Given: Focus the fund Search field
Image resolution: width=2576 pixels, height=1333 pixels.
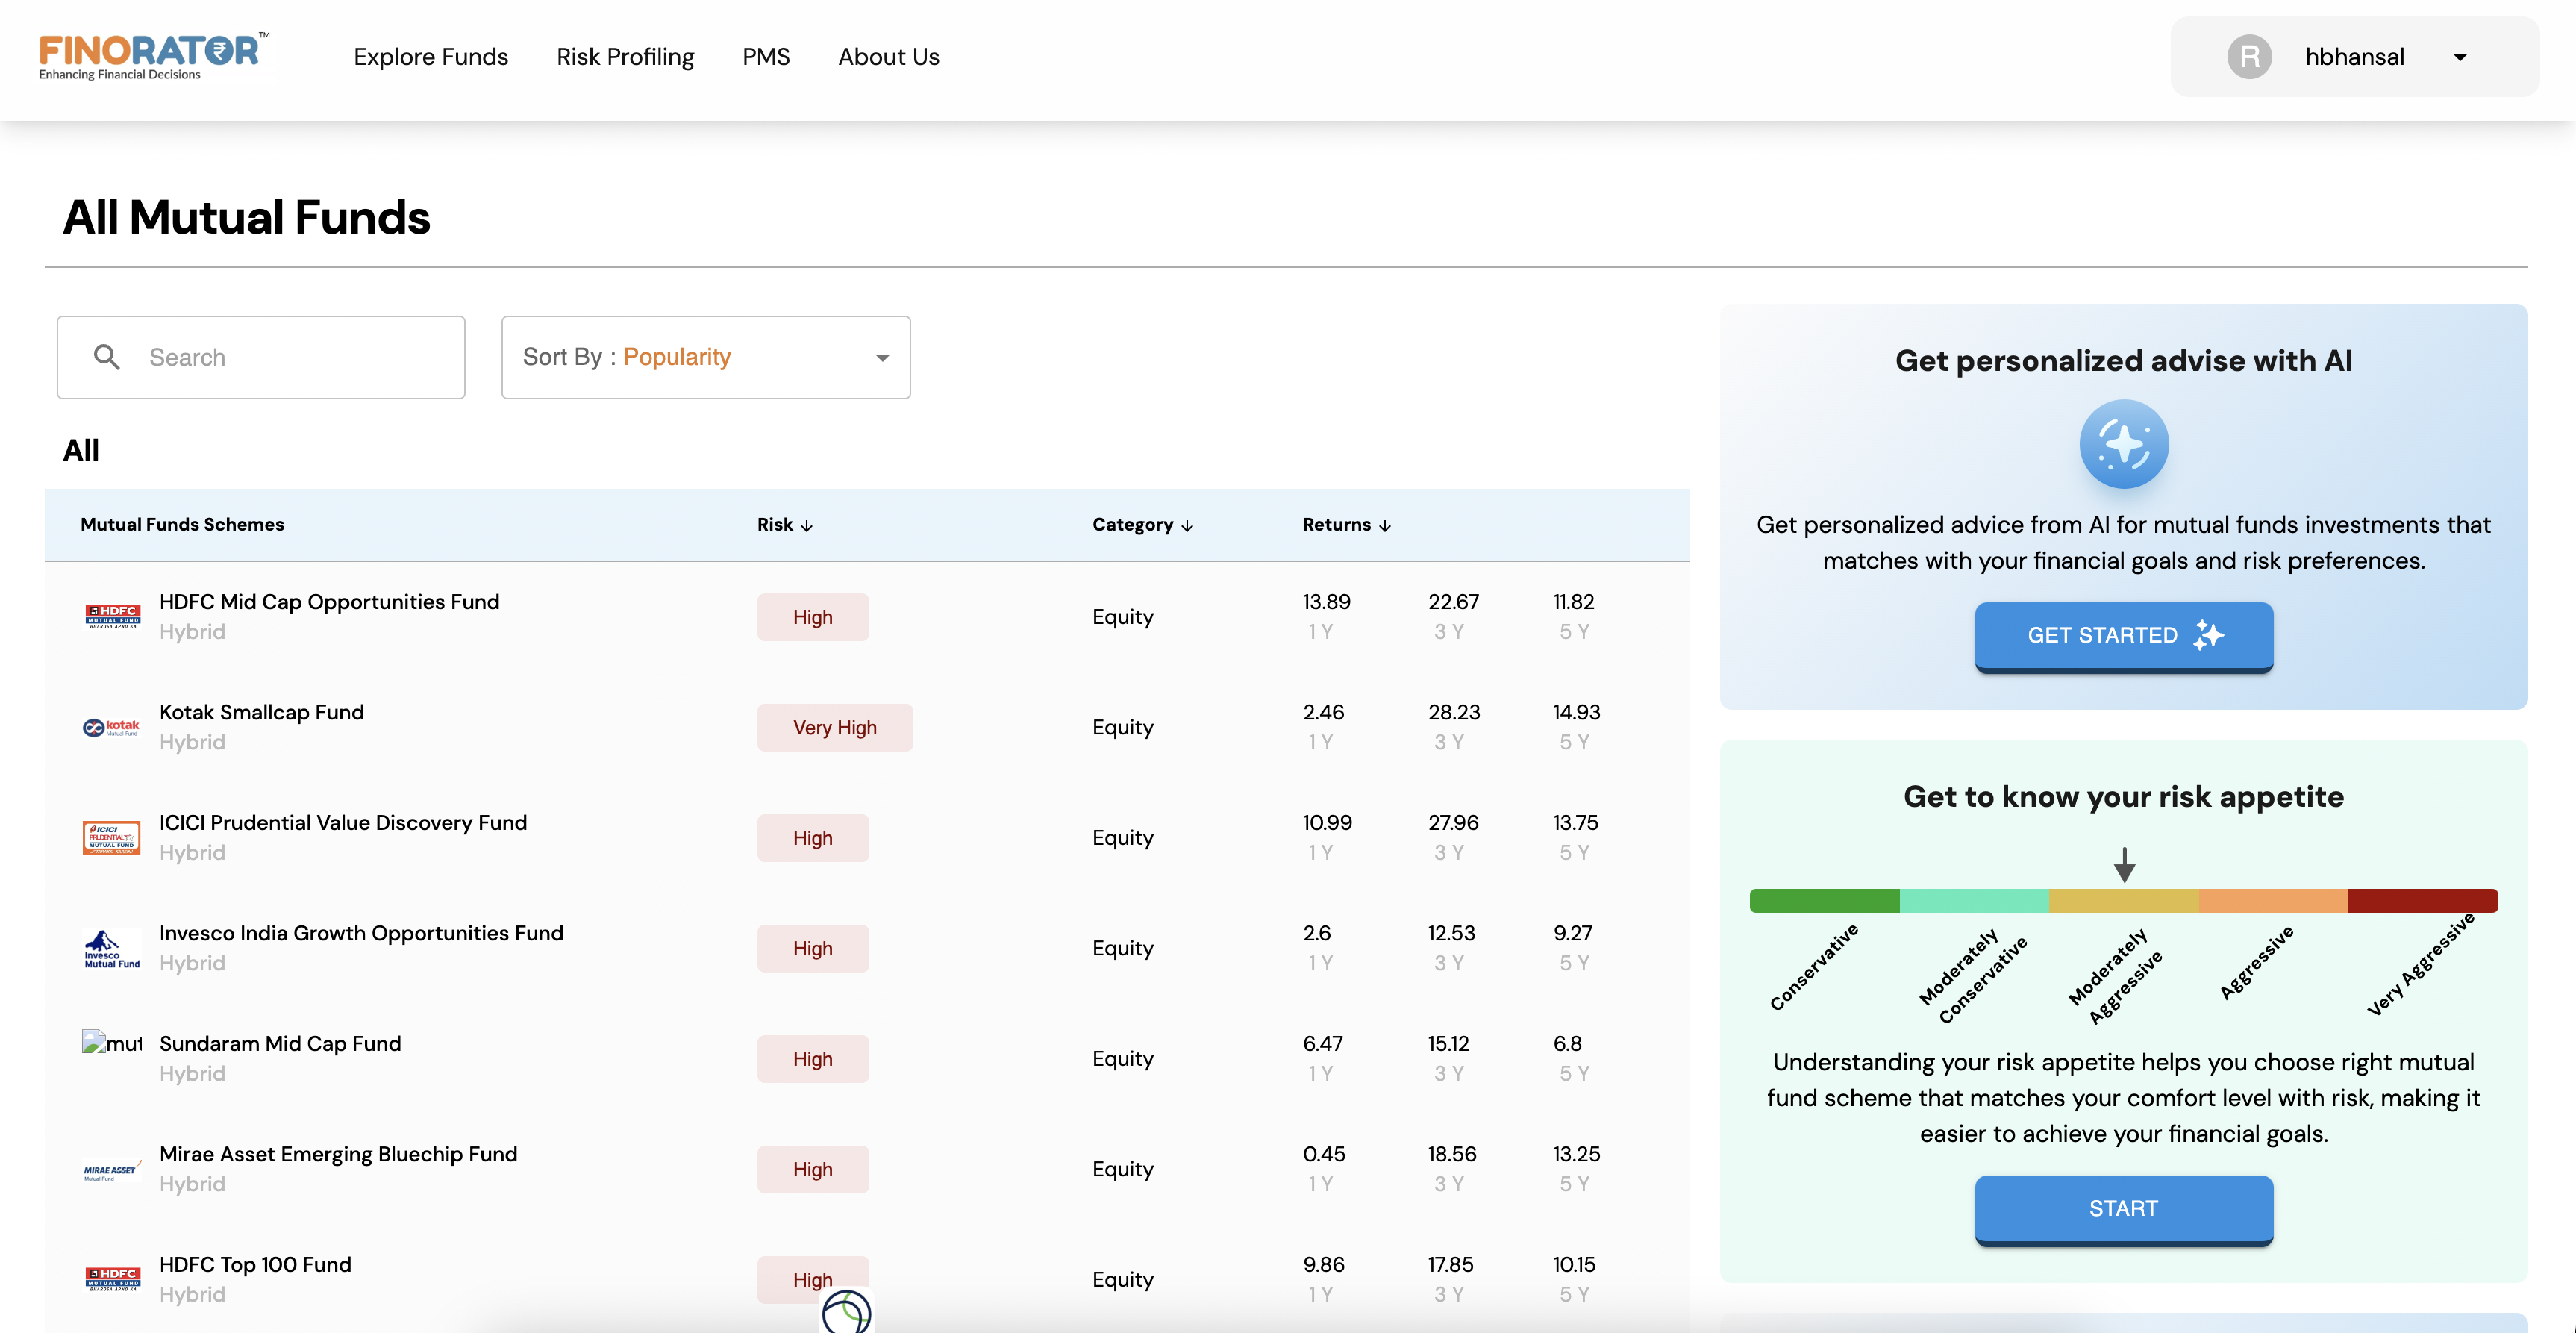Looking at the screenshot, I should click(261, 357).
